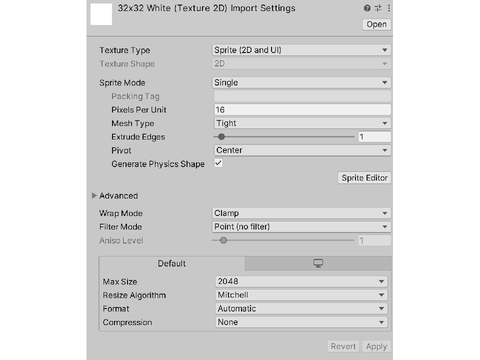Click the Texture Shape 2D dropdown
Image resolution: width=480 pixels, height=360 pixels.
[301, 64]
